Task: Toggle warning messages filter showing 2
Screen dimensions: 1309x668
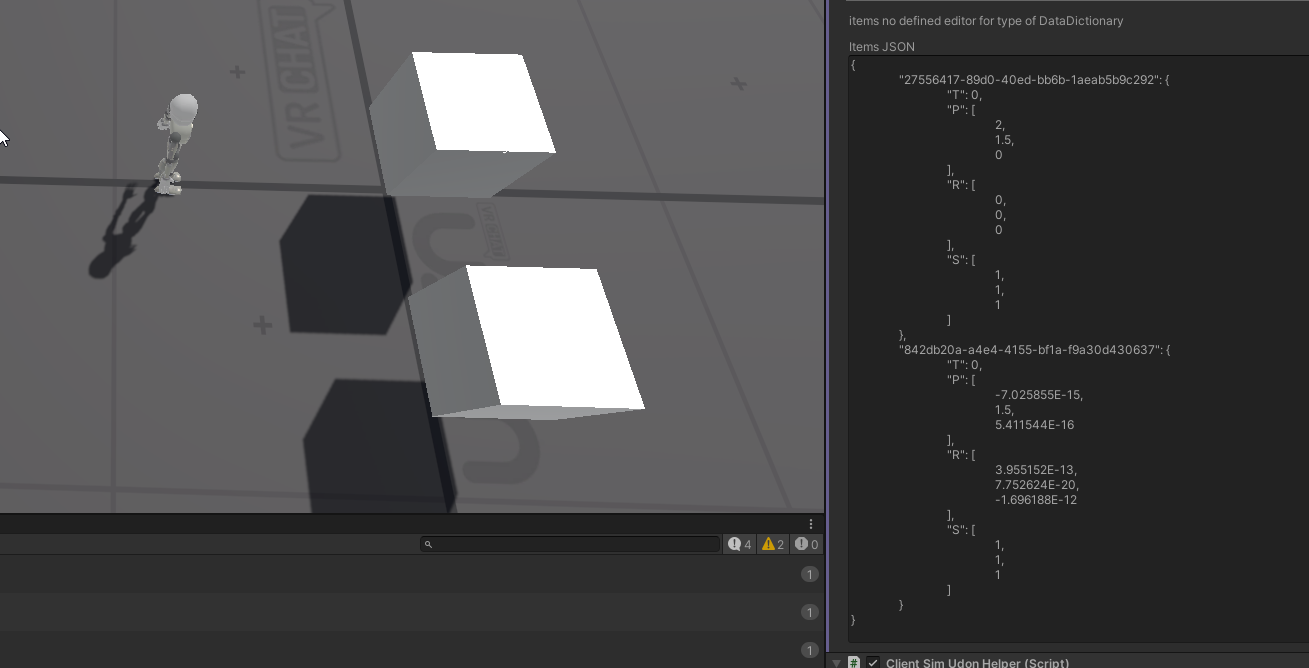Action: point(772,544)
